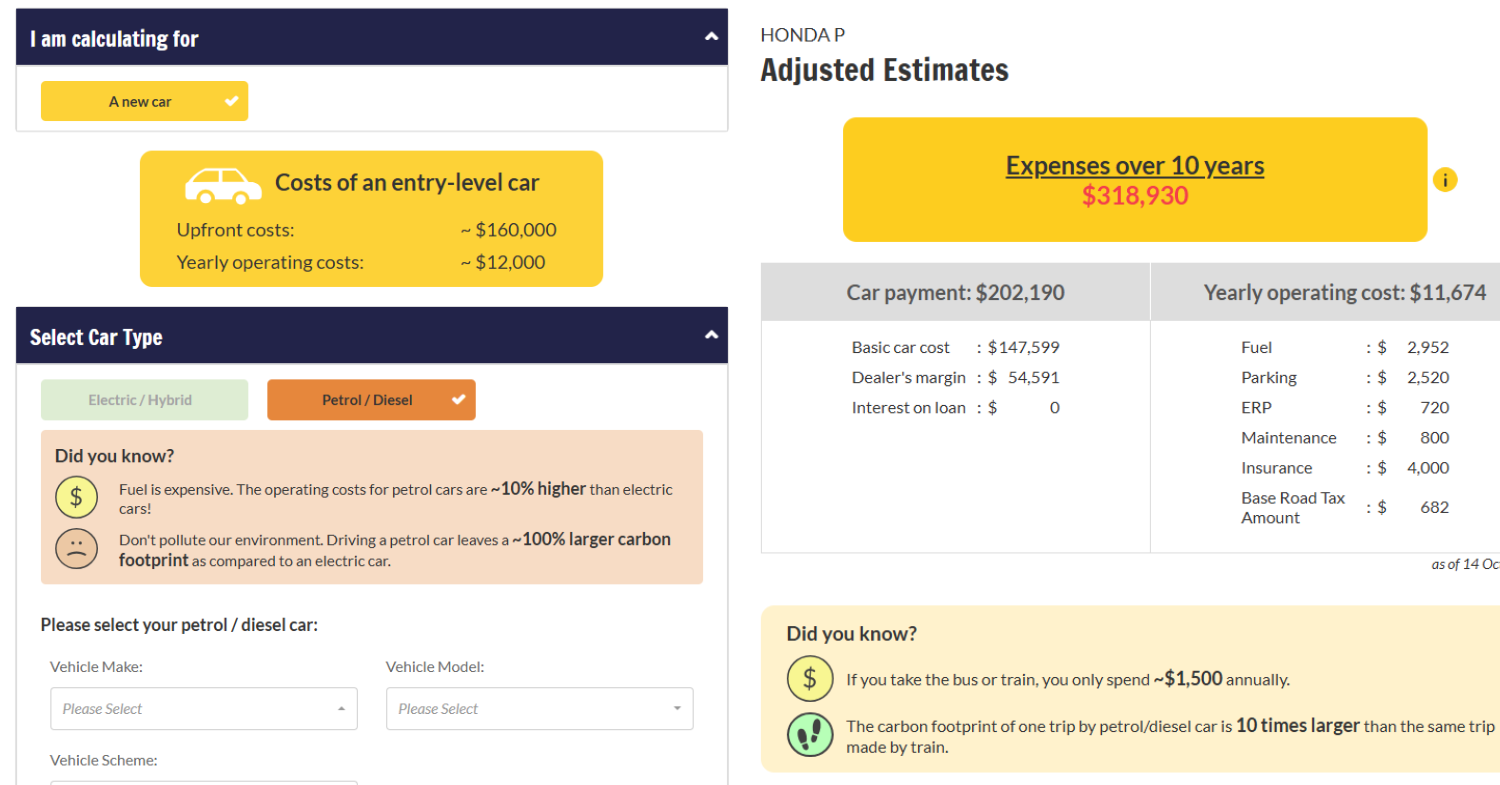This screenshot has width=1500, height=785.
Task: Collapse the I am calculating for section
Action: (x=711, y=37)
